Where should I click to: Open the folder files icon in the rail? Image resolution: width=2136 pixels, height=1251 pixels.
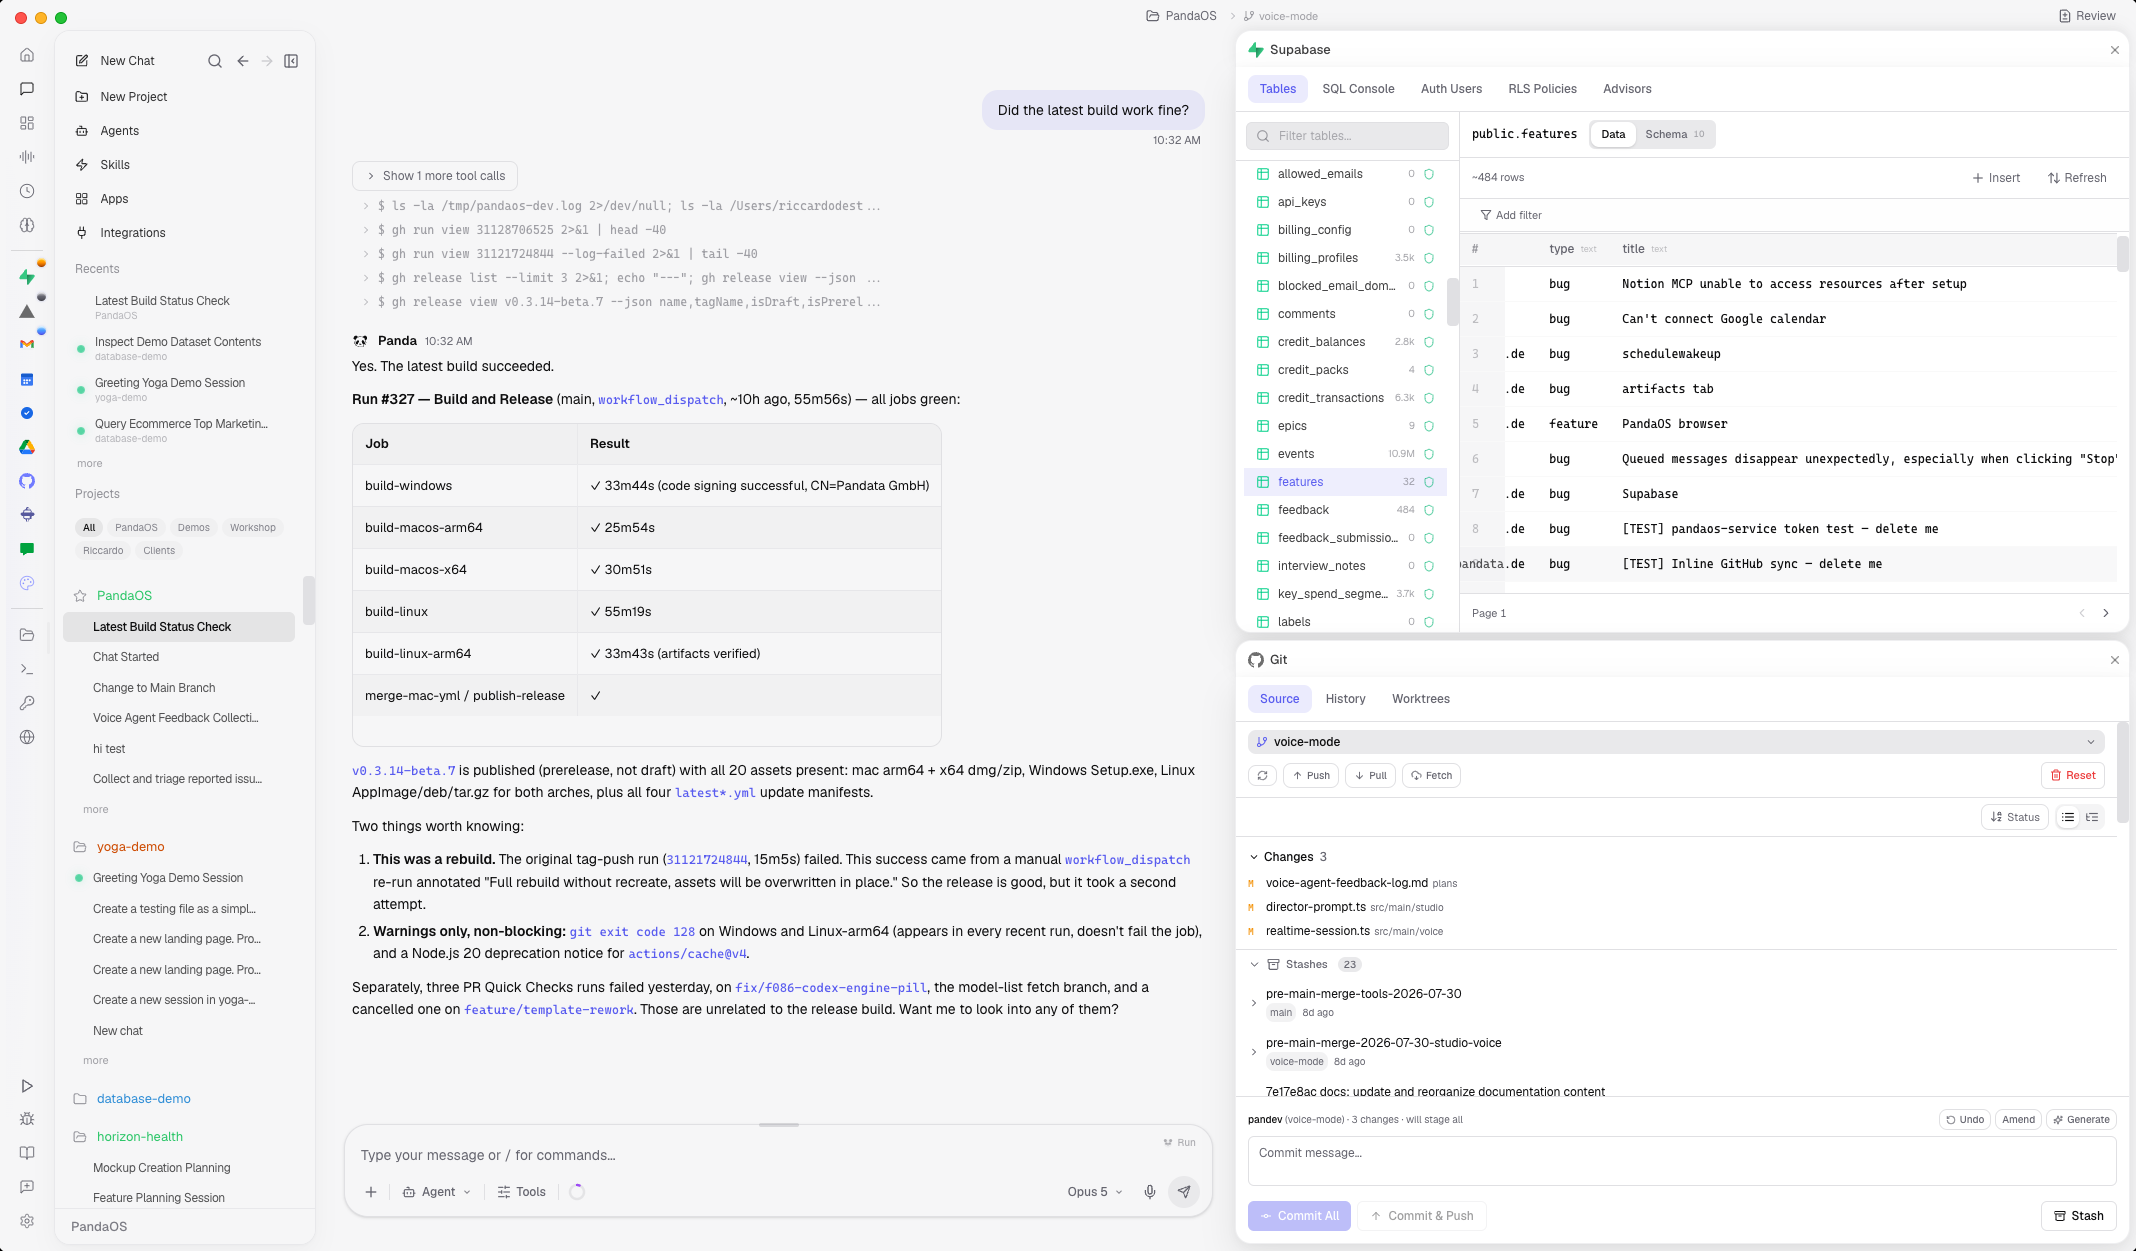tap(27, 635)
